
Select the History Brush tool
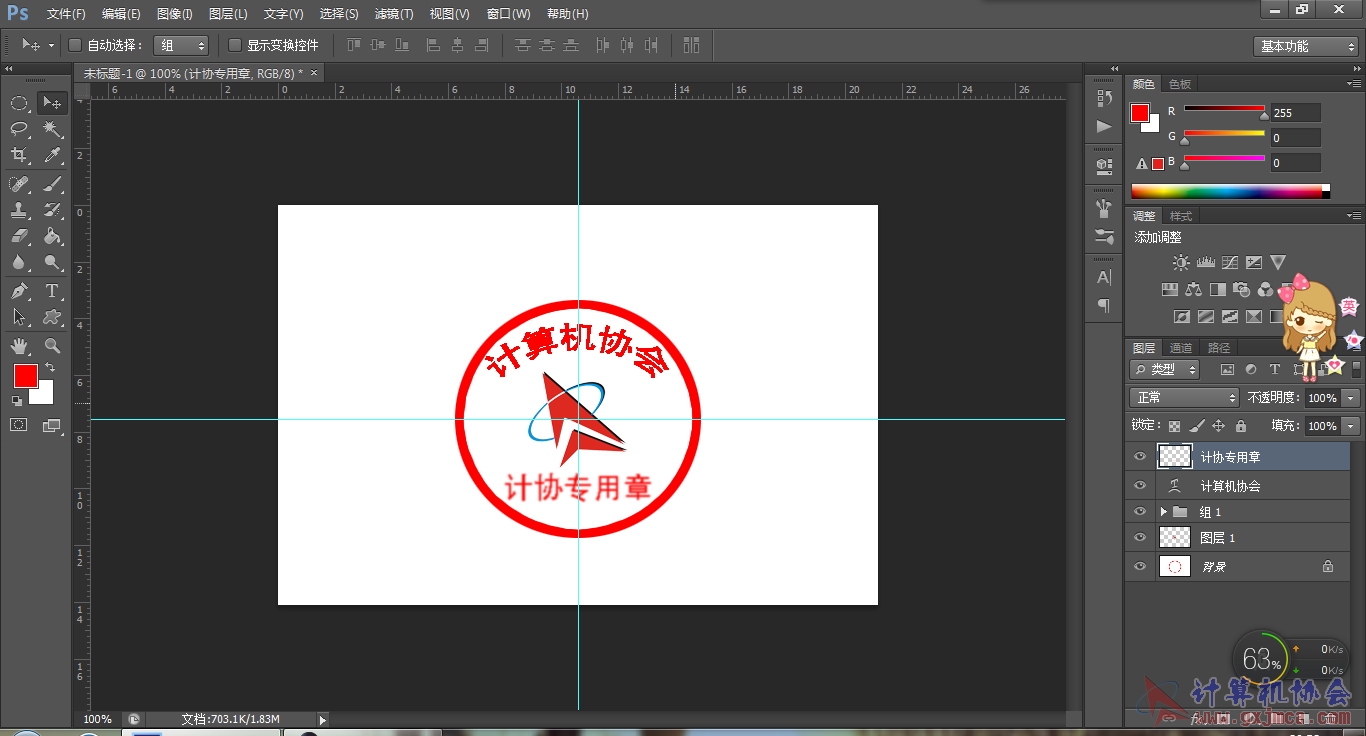click(x=53, y=210)
